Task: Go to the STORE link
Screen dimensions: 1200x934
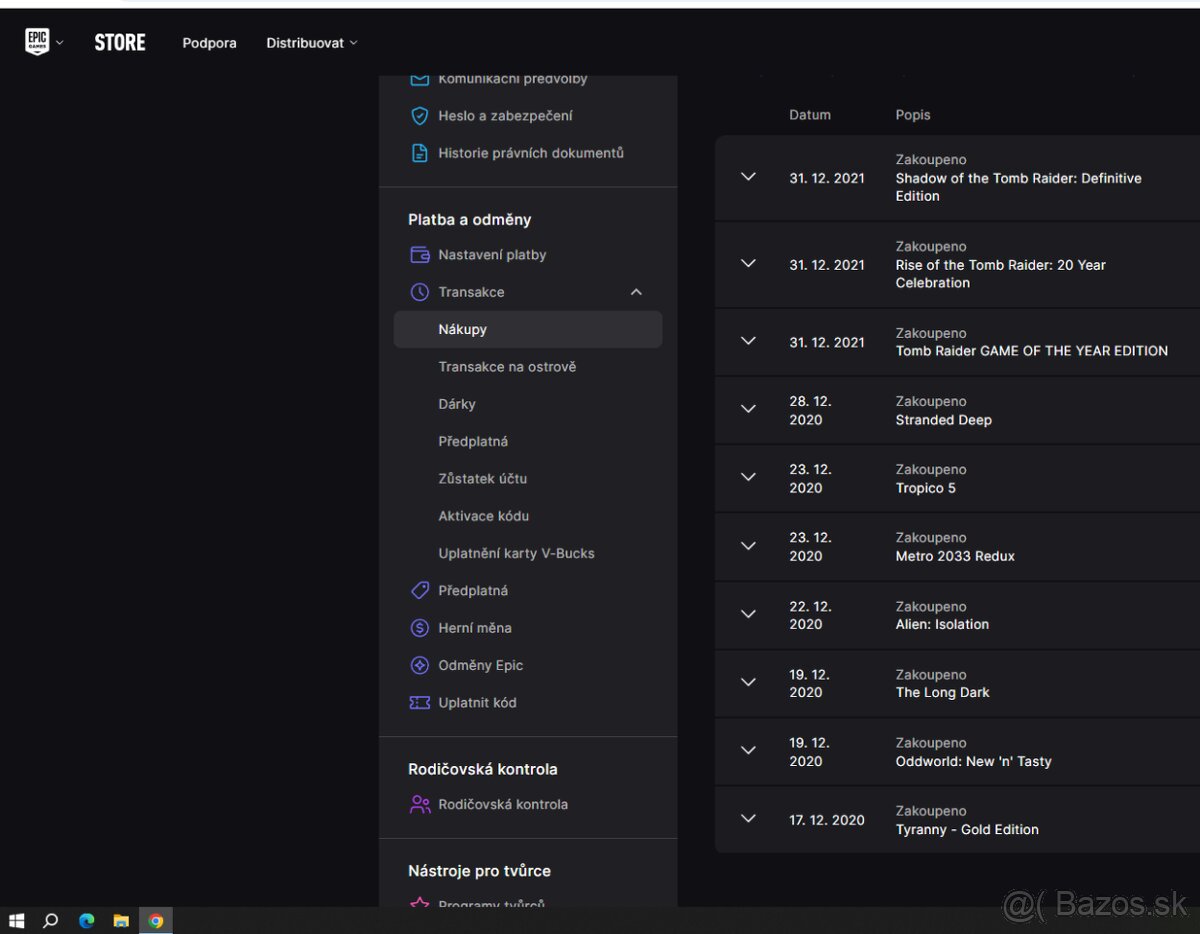Action: coord(120,42)
